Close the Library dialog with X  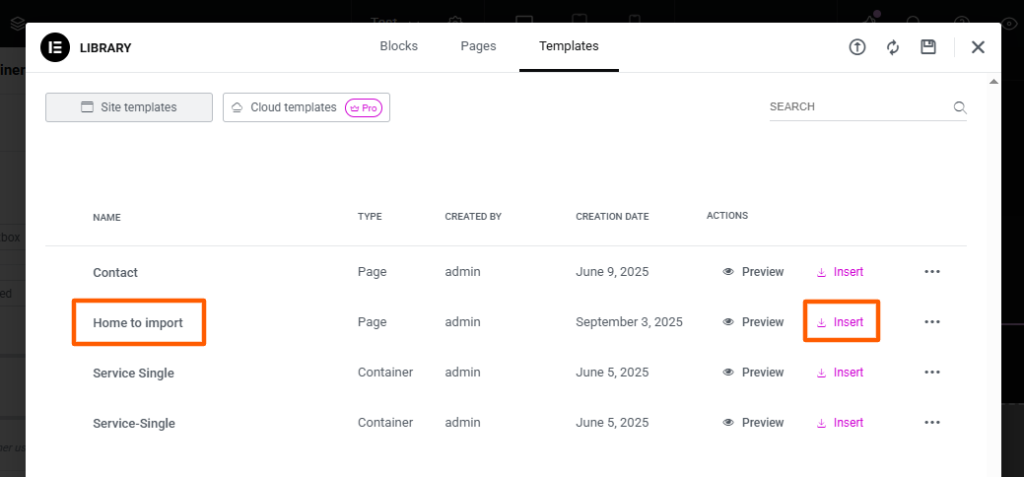pyautogui.click(x=978, y=47)
